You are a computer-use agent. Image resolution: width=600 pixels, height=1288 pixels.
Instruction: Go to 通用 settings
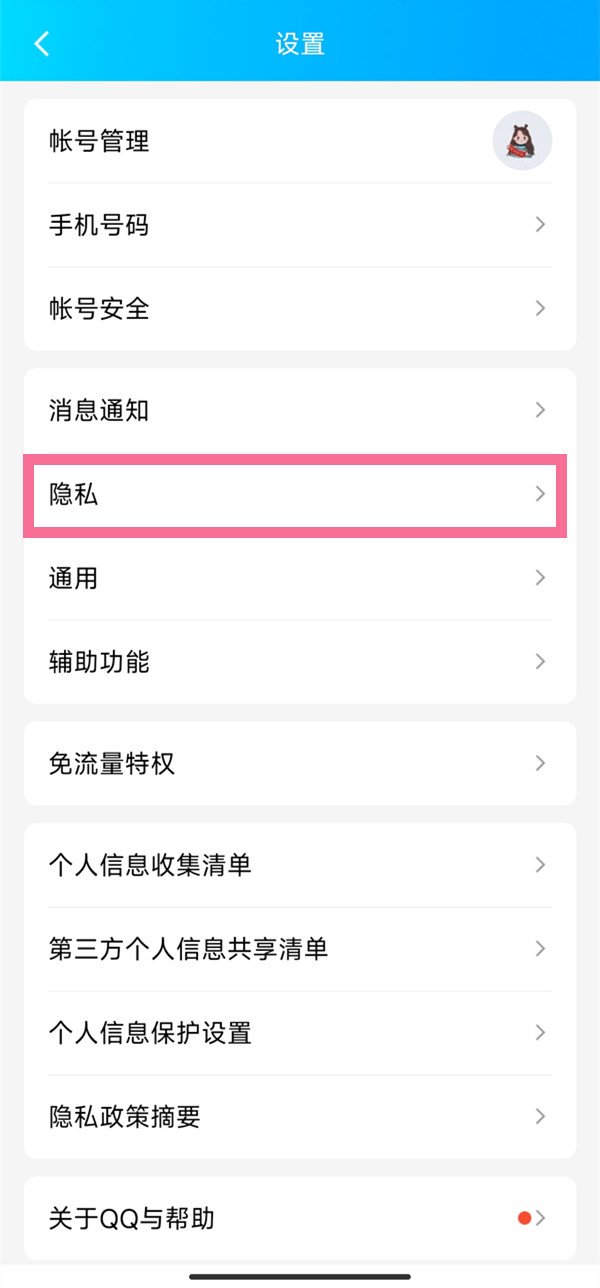coord(74,578)
